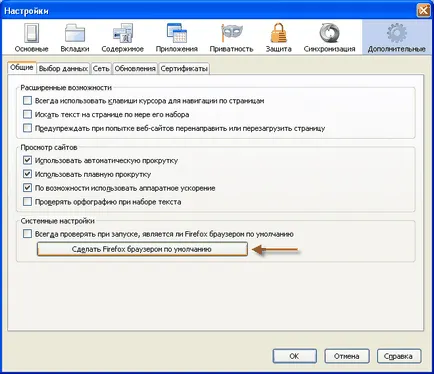Switch to the Сертификаты tab
This screenshot has width=434, height=374.
click(x=184, y=69)
